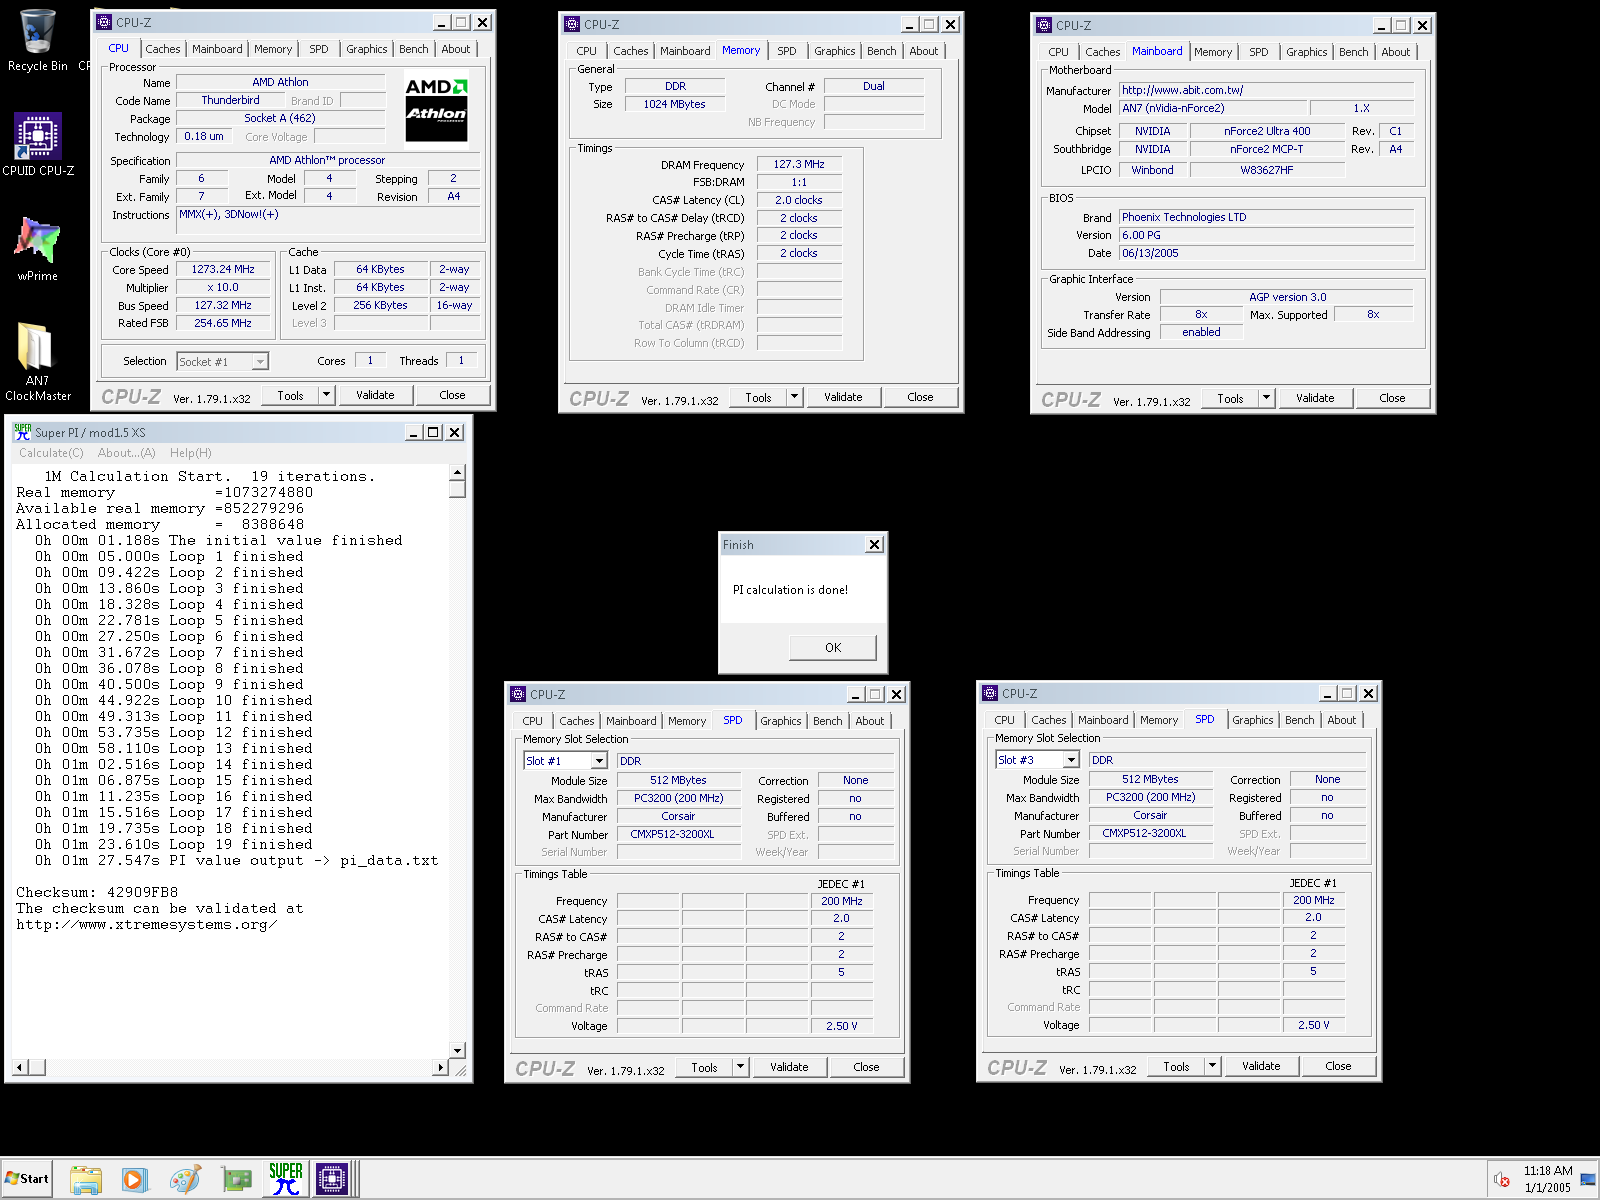Click the muted volume tray icon
1600x1200 pixels.
coord(1502,1179)
